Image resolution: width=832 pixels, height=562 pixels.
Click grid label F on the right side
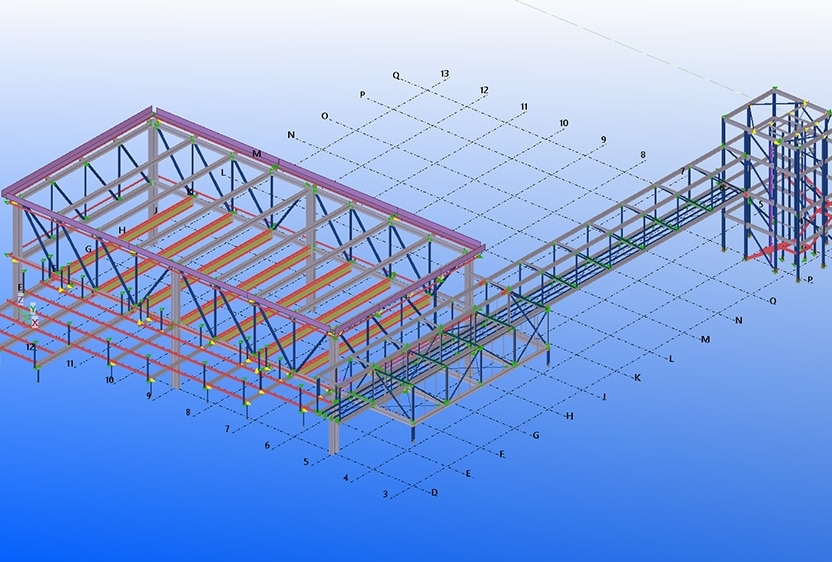(501, 455)
